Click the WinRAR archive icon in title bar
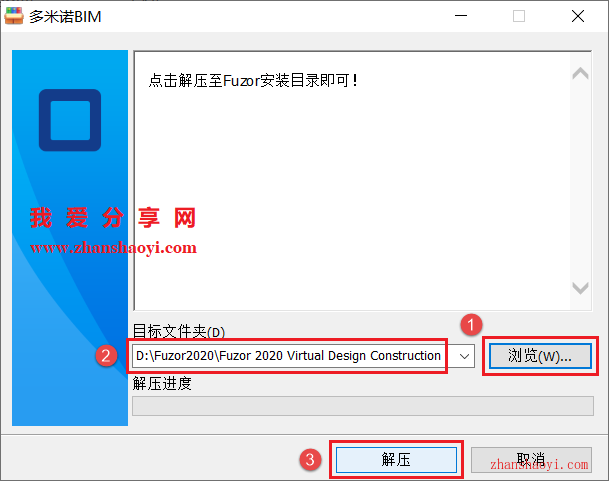Image resolution: width=609 pixels, height=481 pixels. point(14,16)
